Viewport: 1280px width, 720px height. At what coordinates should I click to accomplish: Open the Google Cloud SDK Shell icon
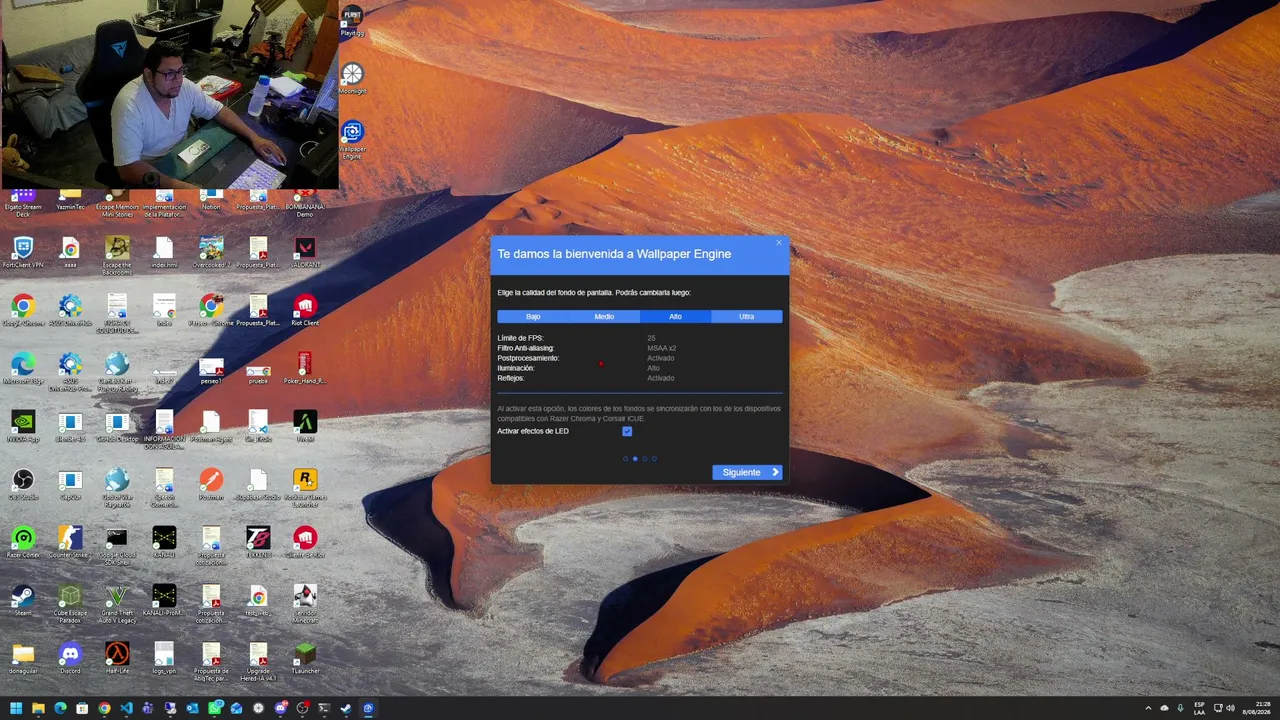117,546
